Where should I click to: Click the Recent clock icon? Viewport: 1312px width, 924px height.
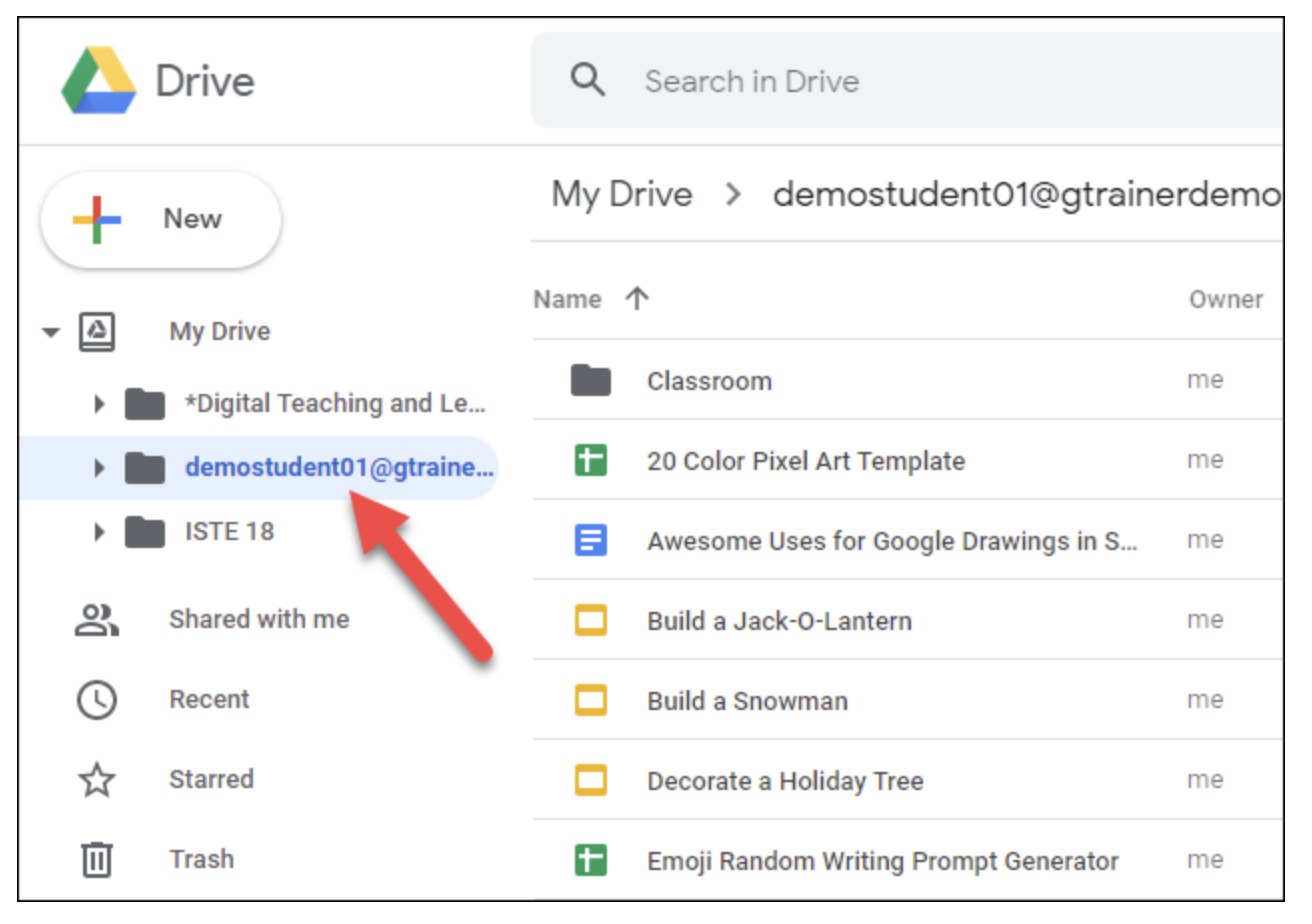(97, 700)
